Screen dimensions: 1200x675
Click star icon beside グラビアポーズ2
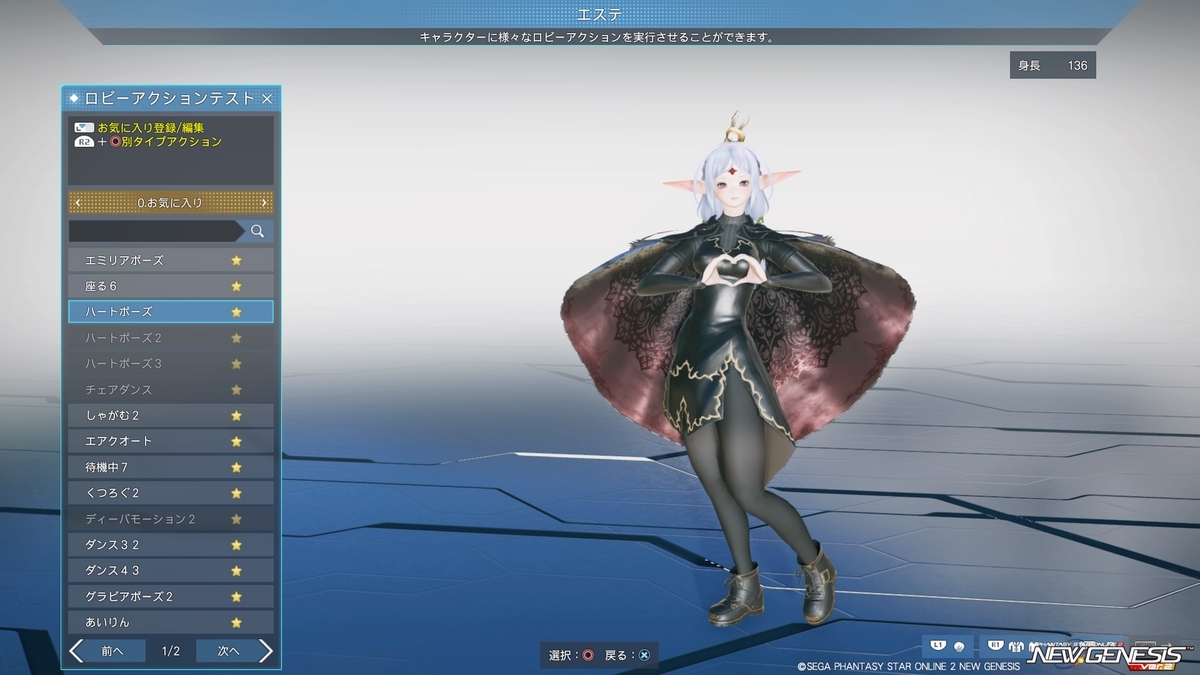coord(237,597)
